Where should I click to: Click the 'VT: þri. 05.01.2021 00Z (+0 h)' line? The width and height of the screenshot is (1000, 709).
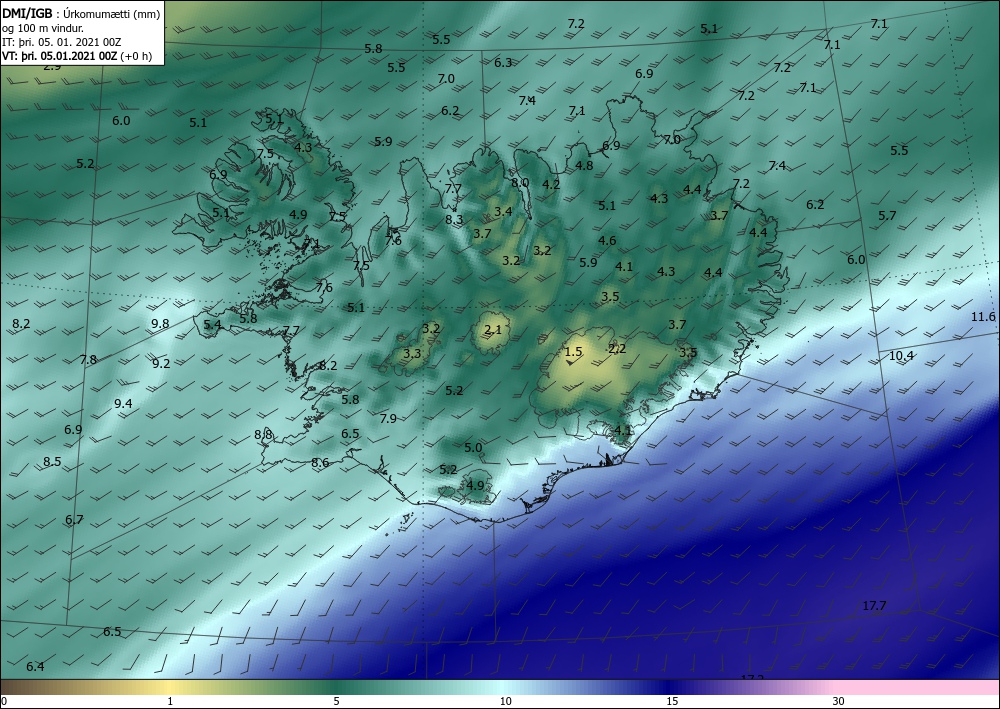[x=77, y=56]
